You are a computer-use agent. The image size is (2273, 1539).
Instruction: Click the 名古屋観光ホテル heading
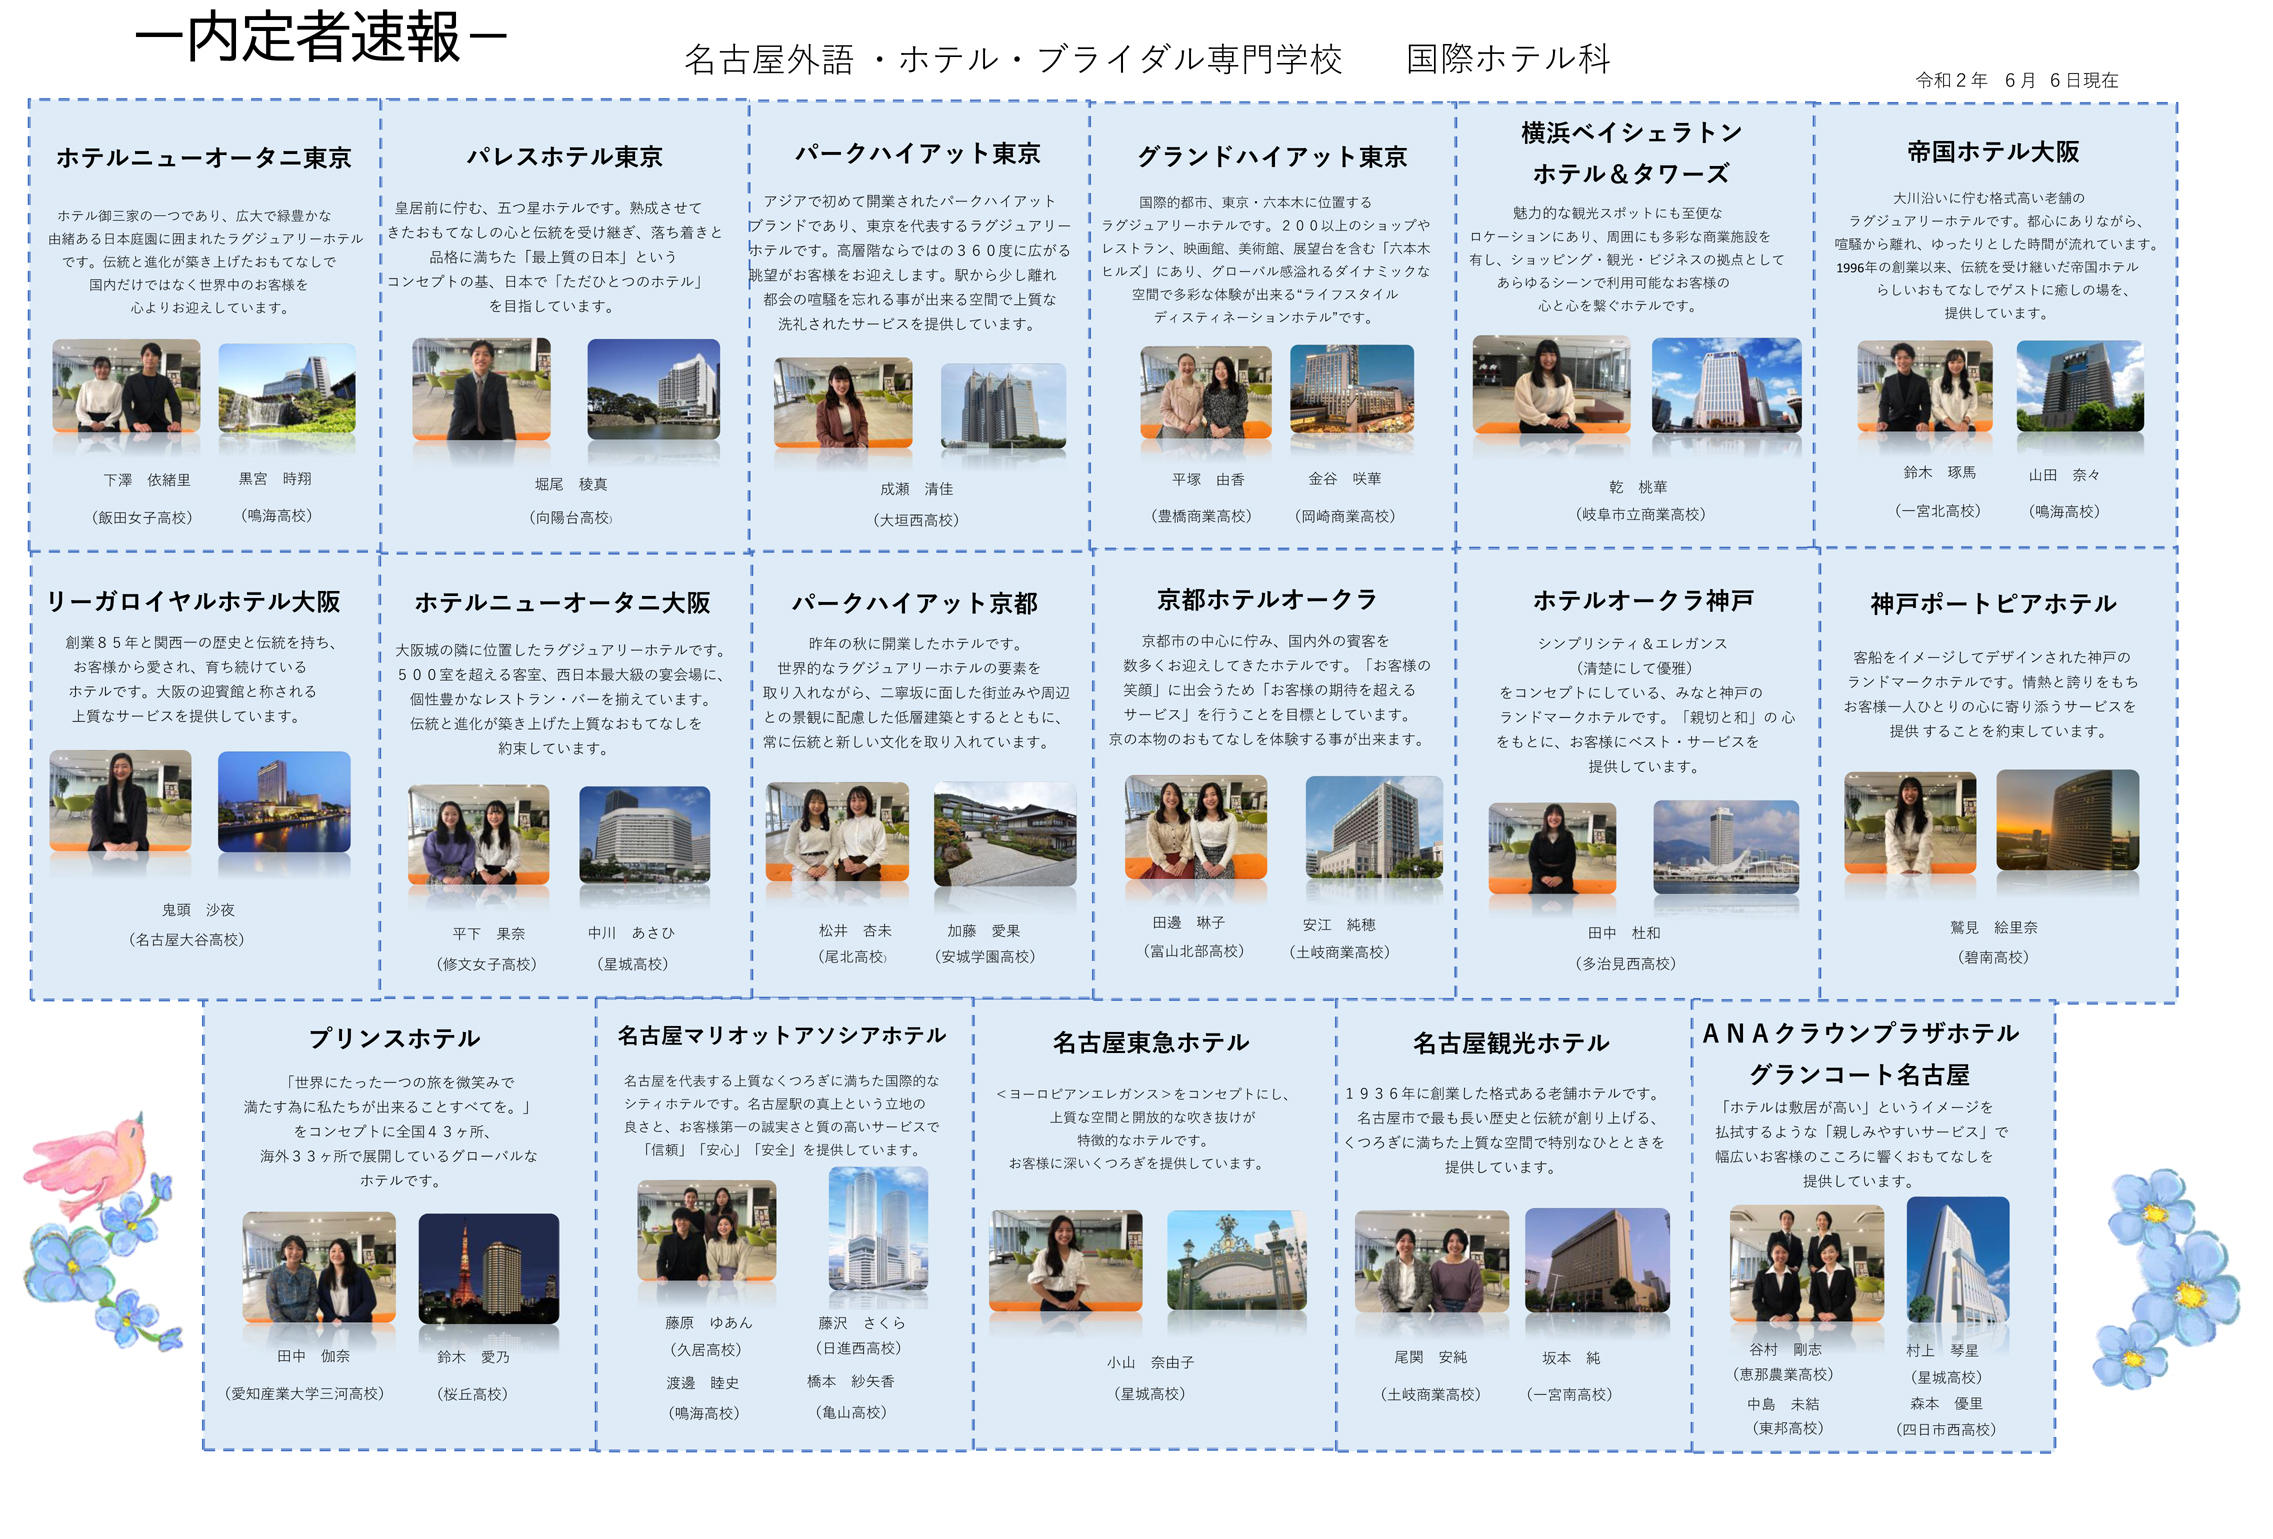(1510, 1044)
